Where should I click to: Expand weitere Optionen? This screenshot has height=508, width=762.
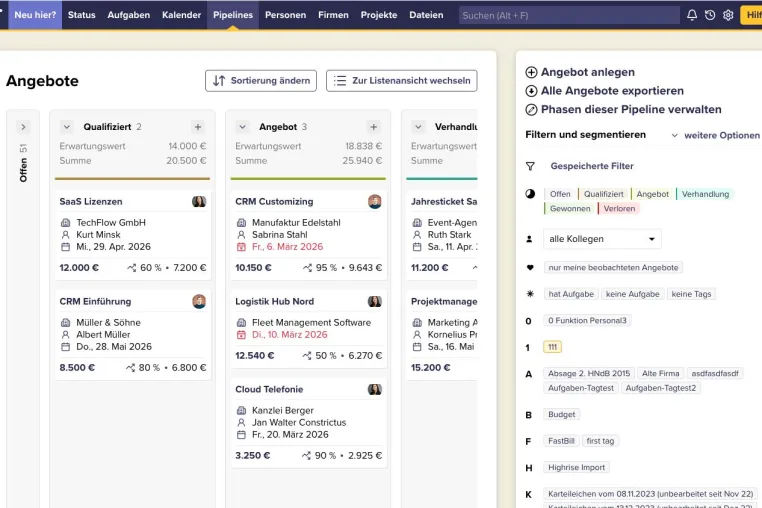click(715, 135)
